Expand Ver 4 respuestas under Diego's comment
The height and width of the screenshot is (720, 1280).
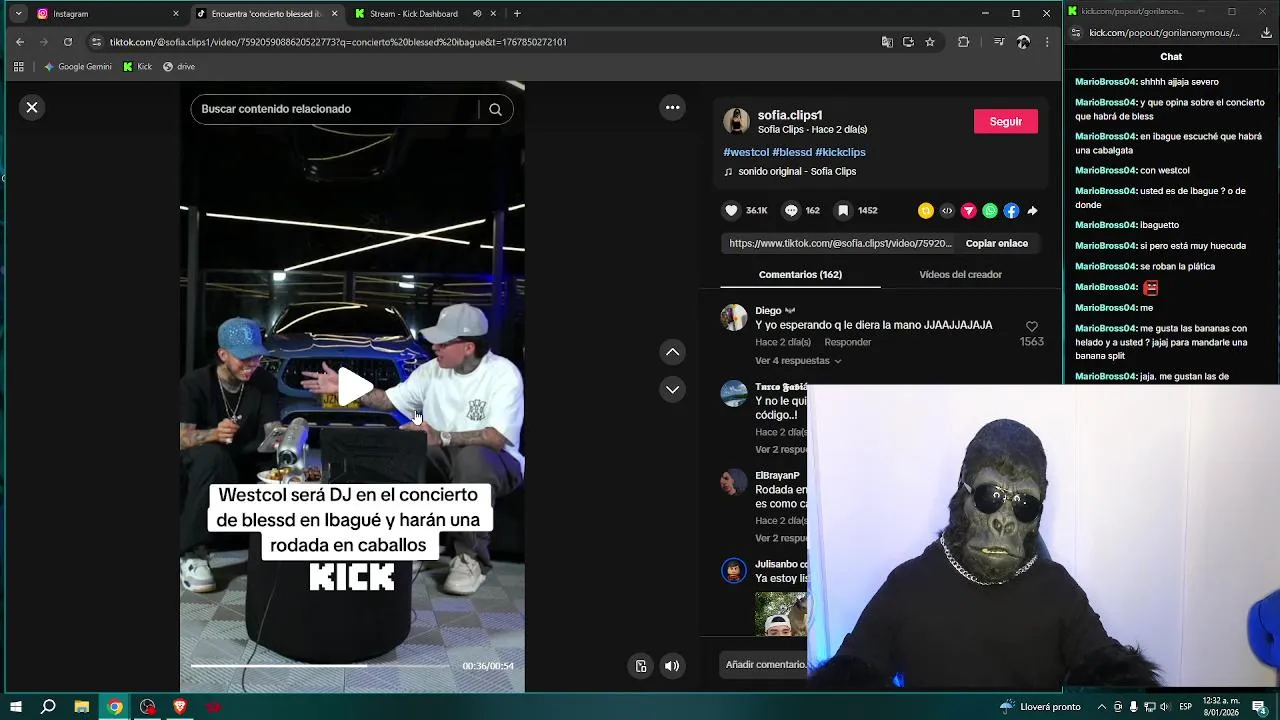click(798, 361)
